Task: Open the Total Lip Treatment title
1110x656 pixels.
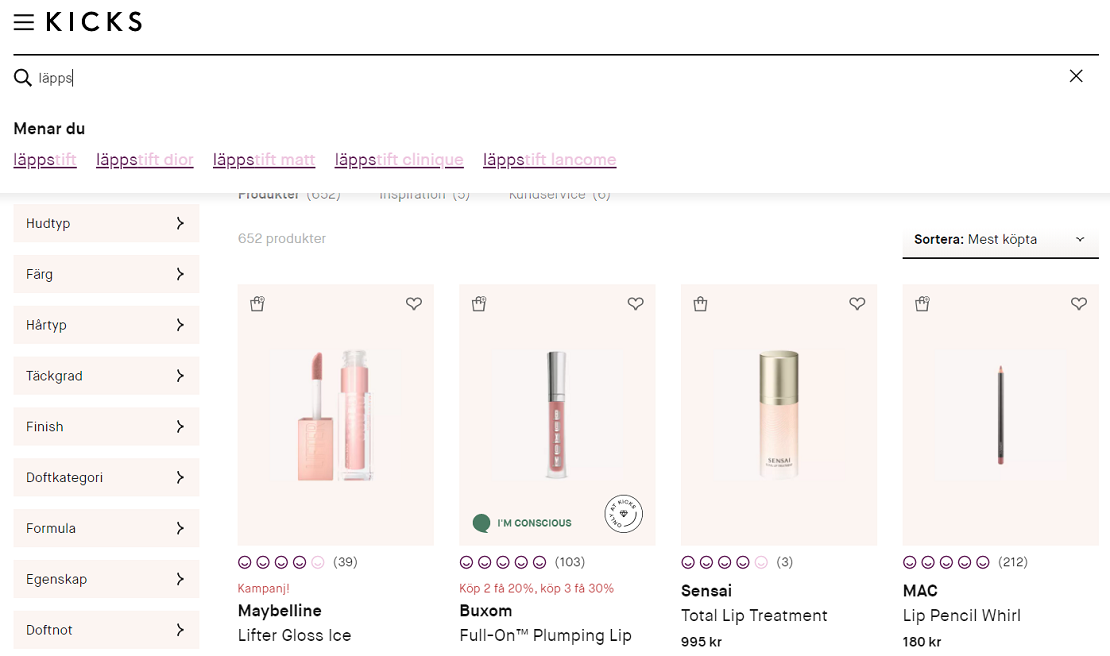Action: coord(754,616)
